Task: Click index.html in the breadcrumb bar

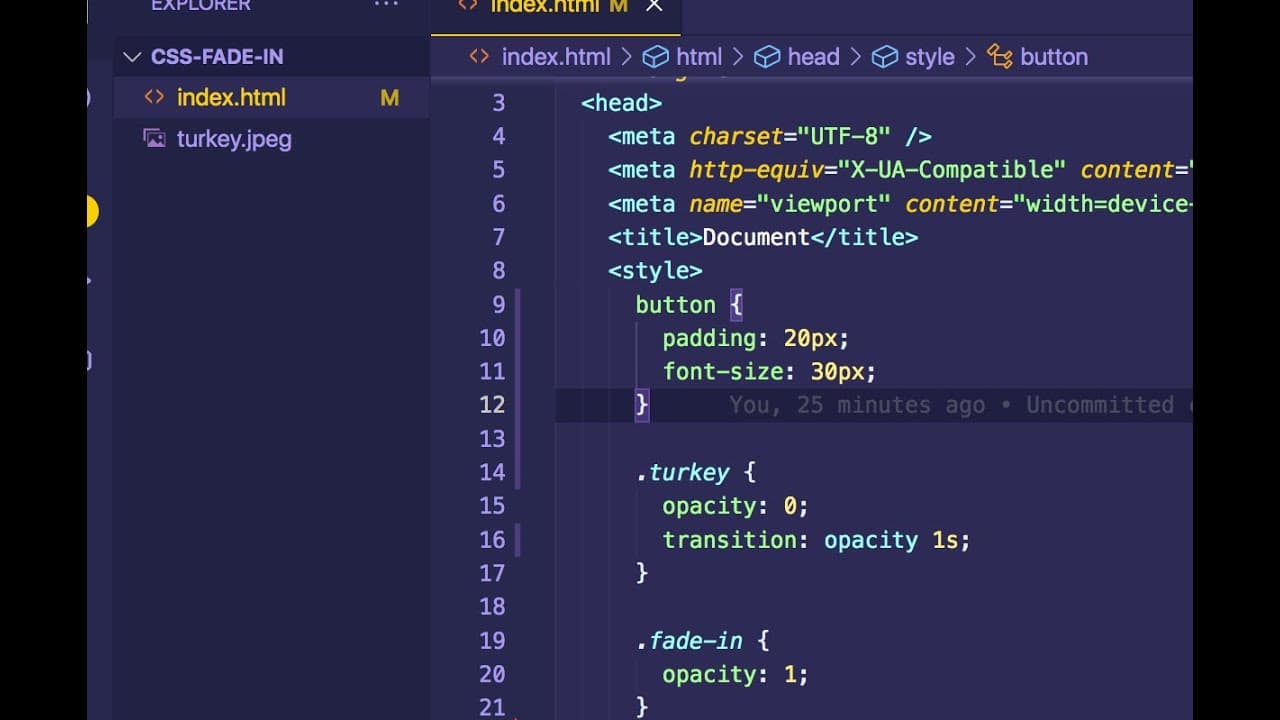Action: (556, 57)
